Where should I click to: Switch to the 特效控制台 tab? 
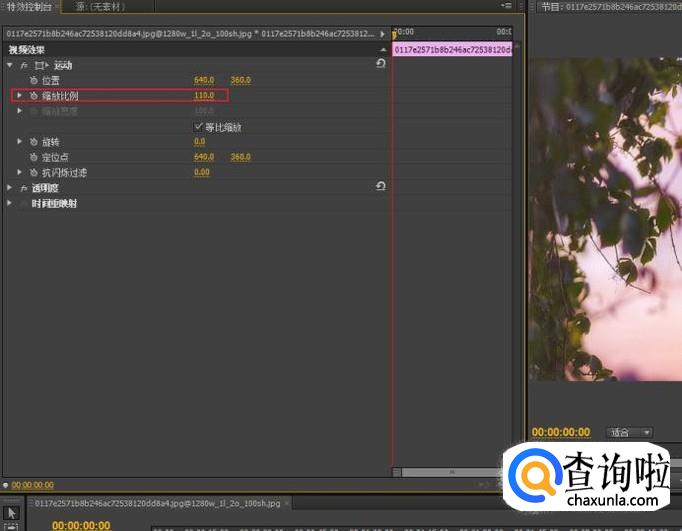[29, 7]
